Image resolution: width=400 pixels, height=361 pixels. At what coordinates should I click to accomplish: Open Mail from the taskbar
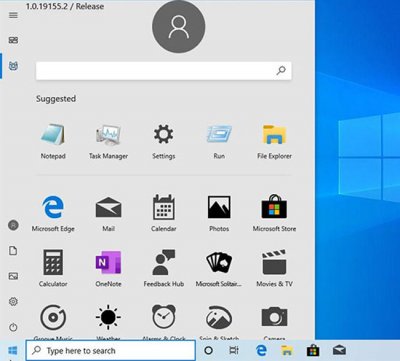point(339,350)
